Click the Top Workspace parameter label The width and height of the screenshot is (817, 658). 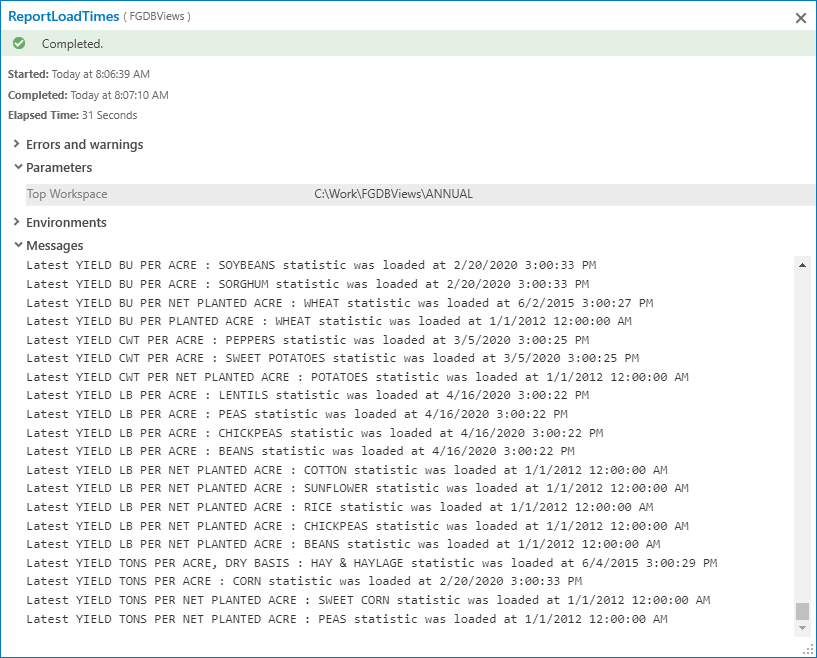67,194
